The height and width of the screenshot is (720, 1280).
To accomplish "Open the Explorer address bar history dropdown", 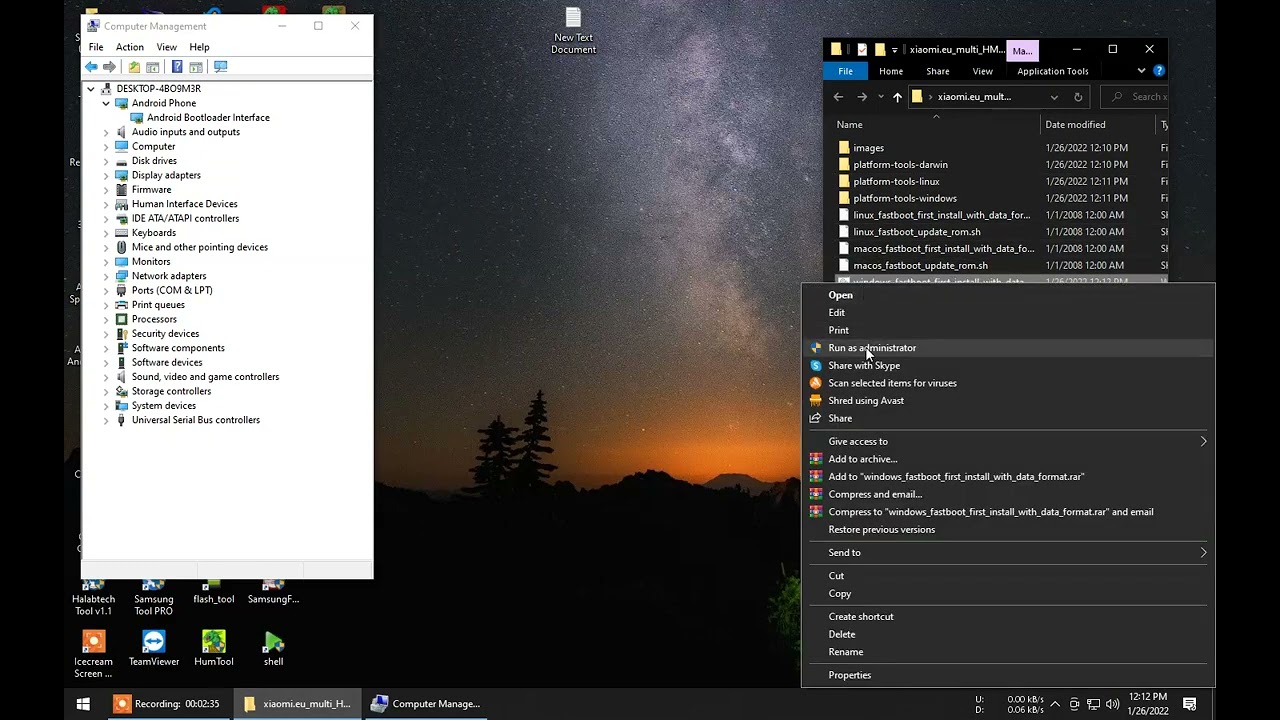I will click(x=1054, y=97).
